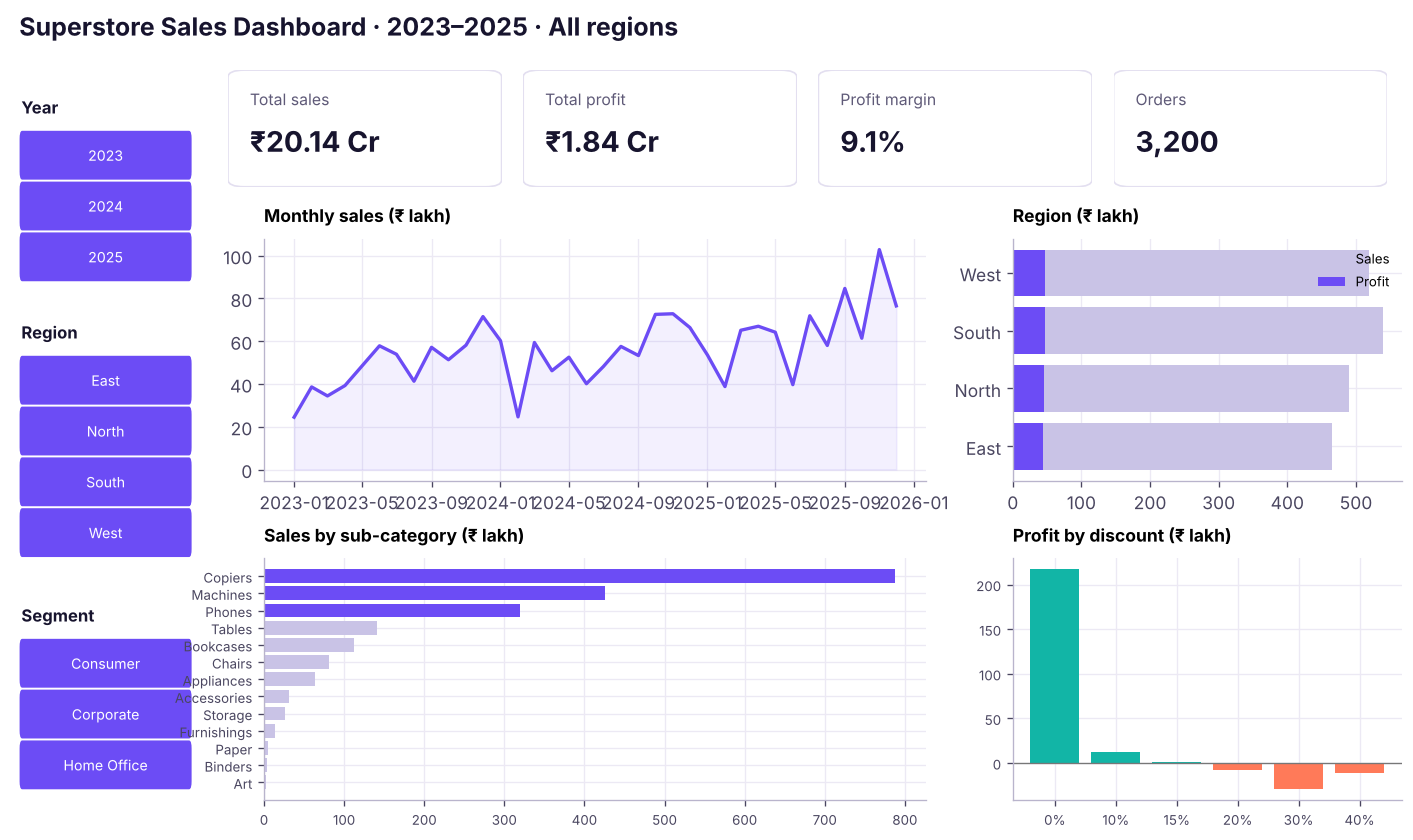Screen dimensions: 1413x840
Task: Select the Chairs sub-category bar
Action: coord(296,662)
